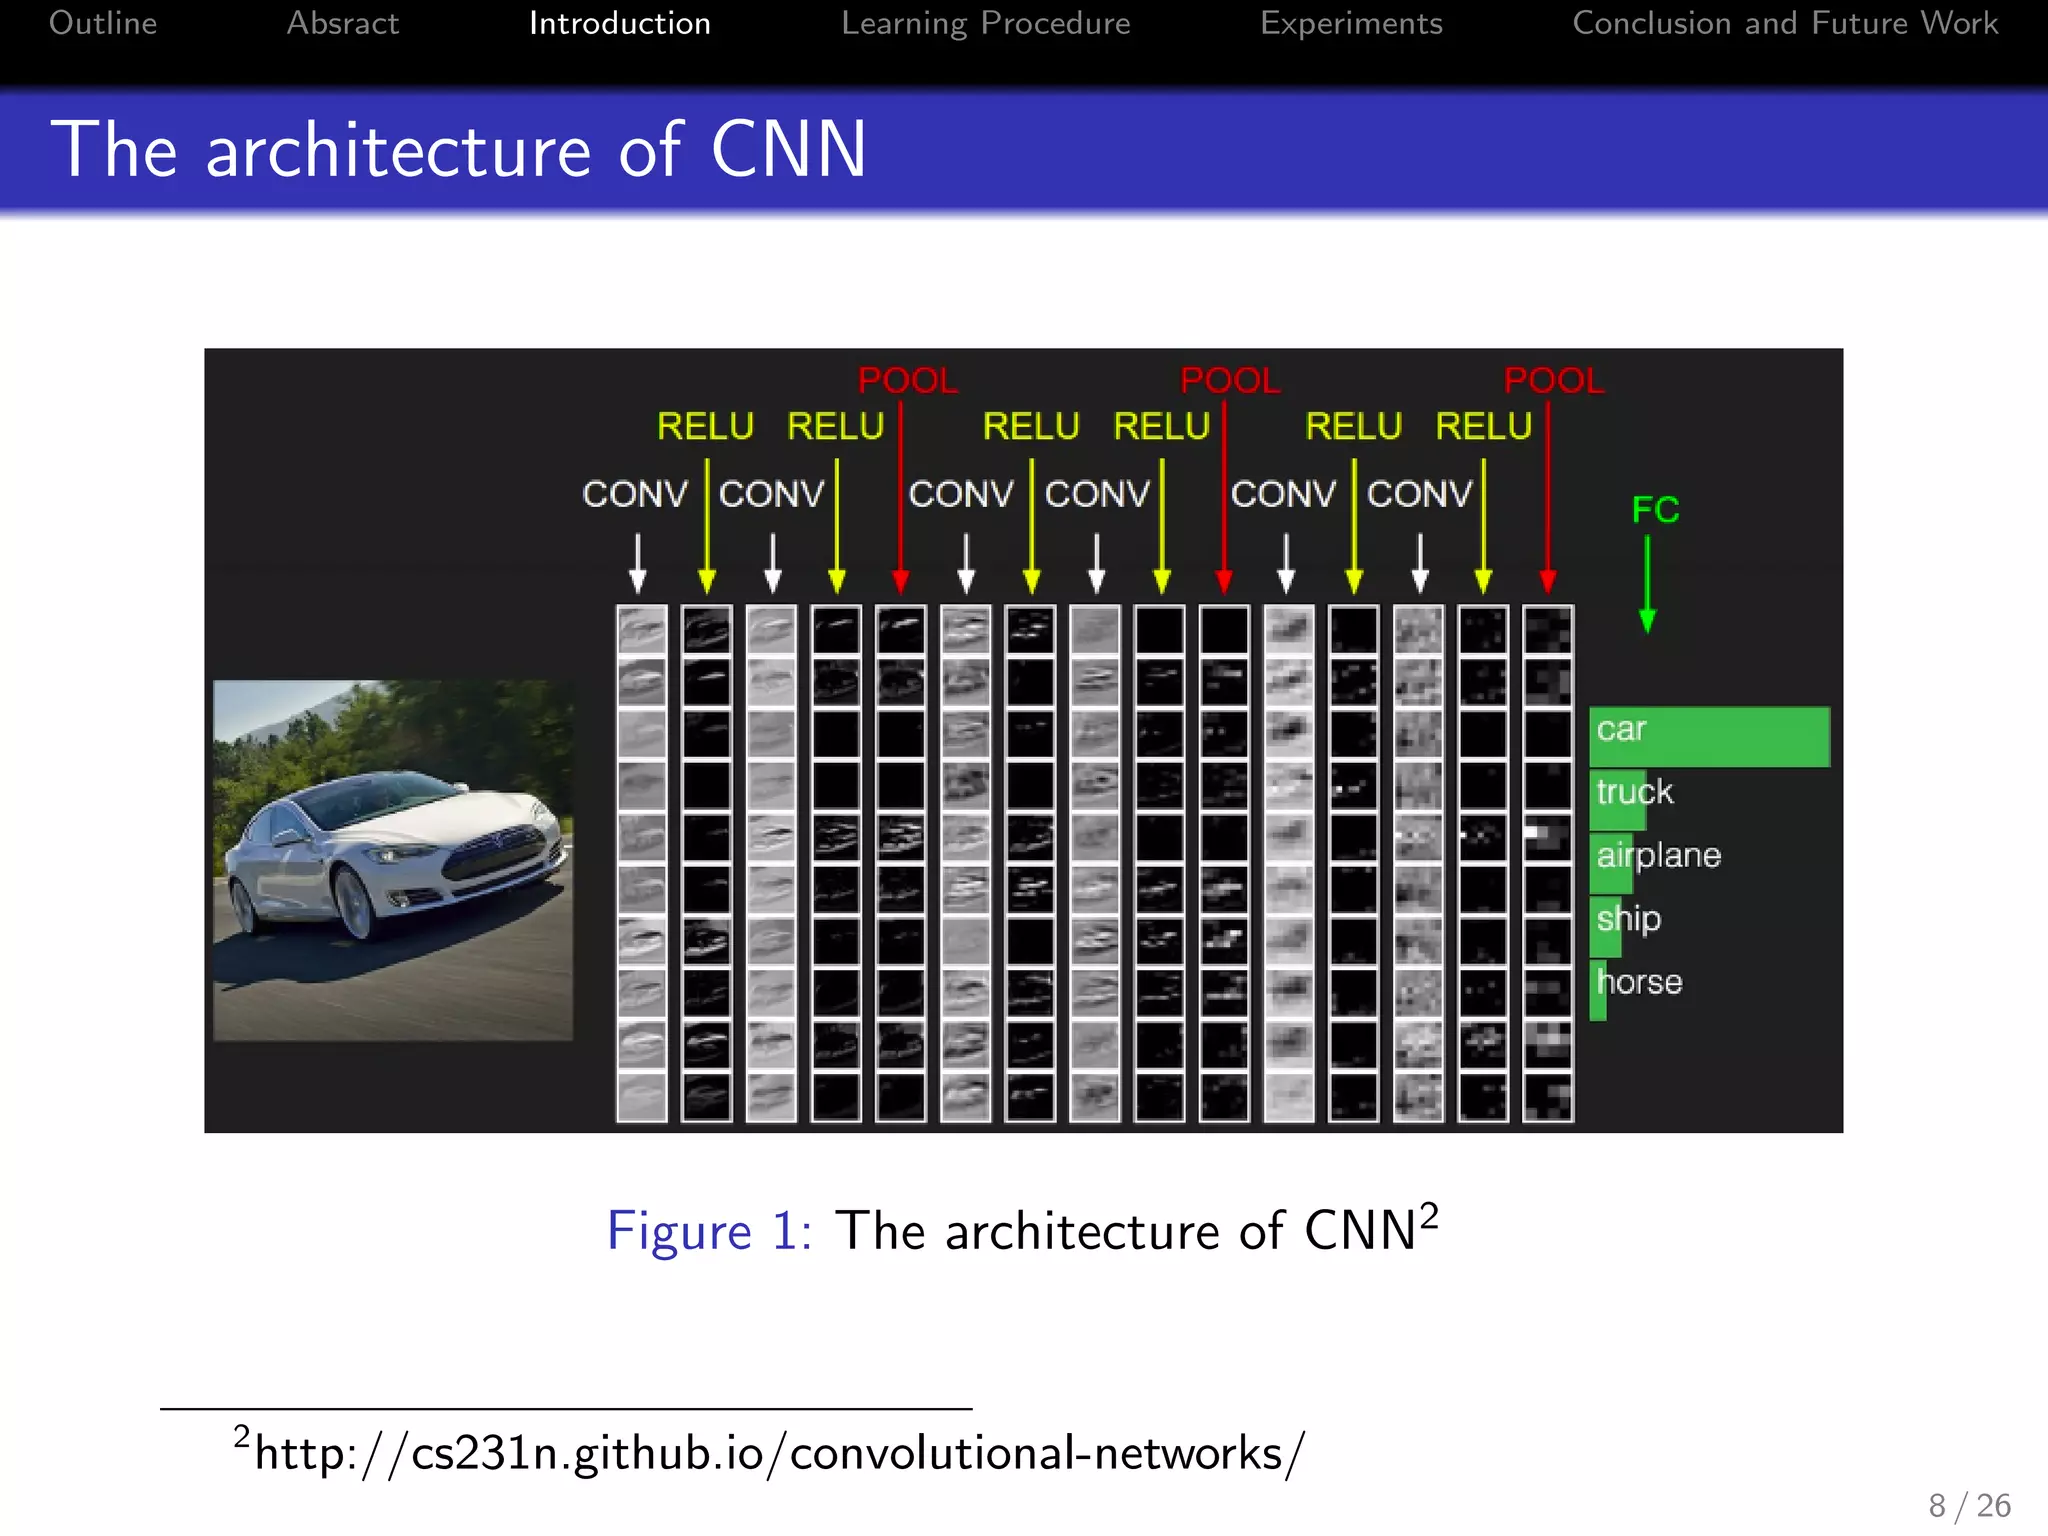2048x1536 pixels.
Task: Click the green 'car' prediction bar
Action: (1710, 737)
